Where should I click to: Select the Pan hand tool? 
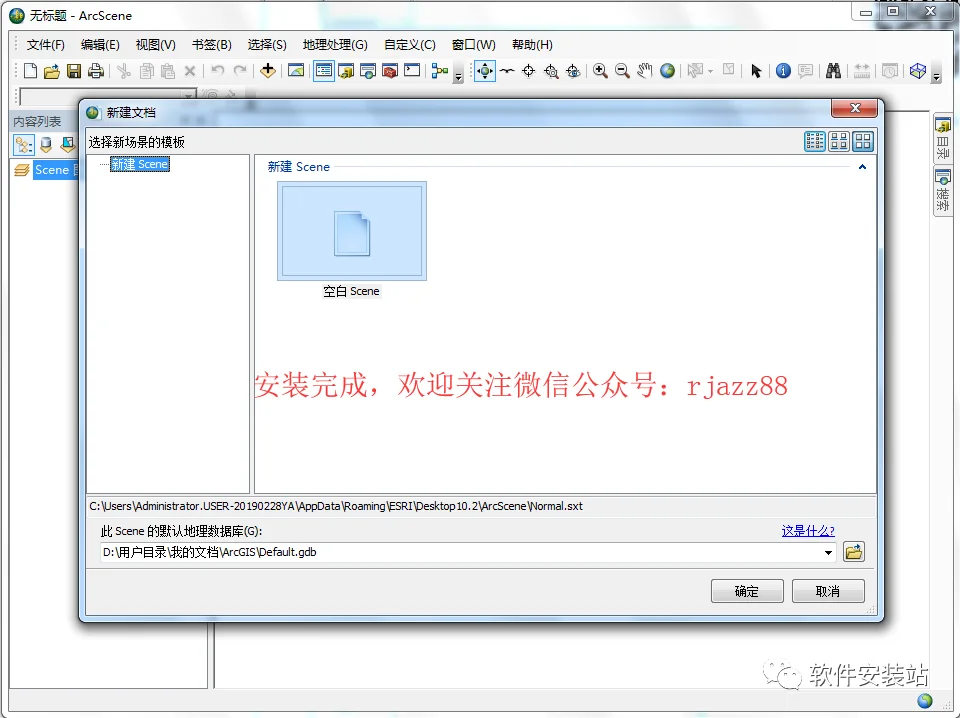pos(645,71)
